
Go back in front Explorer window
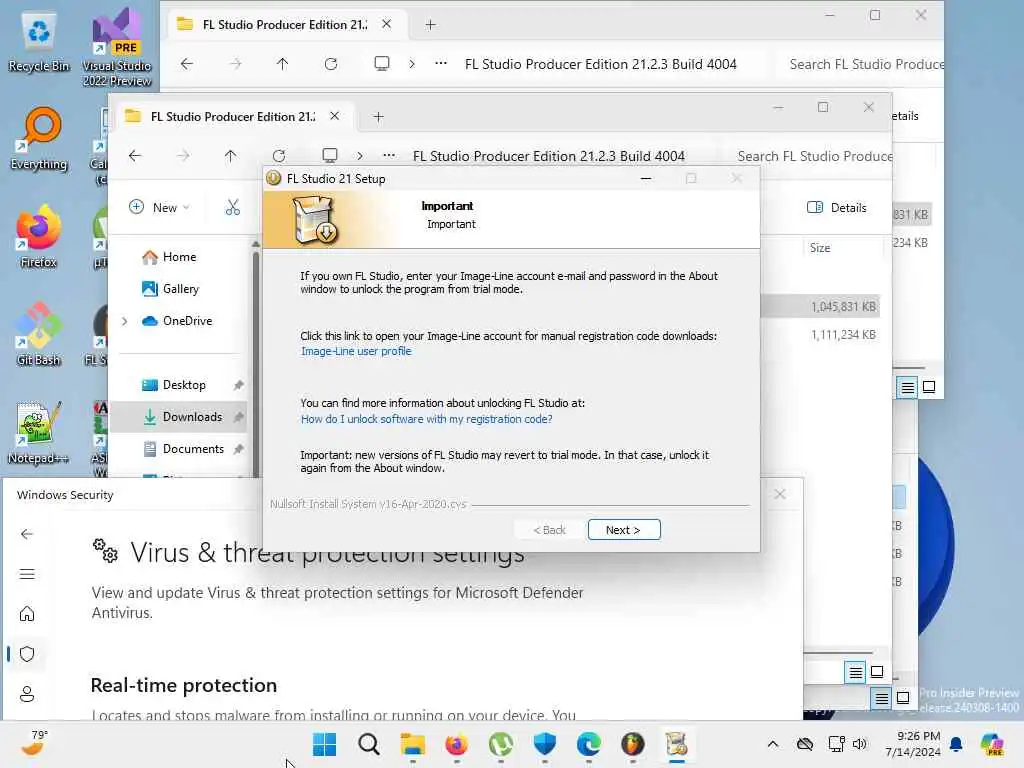(x=135, y=155)
